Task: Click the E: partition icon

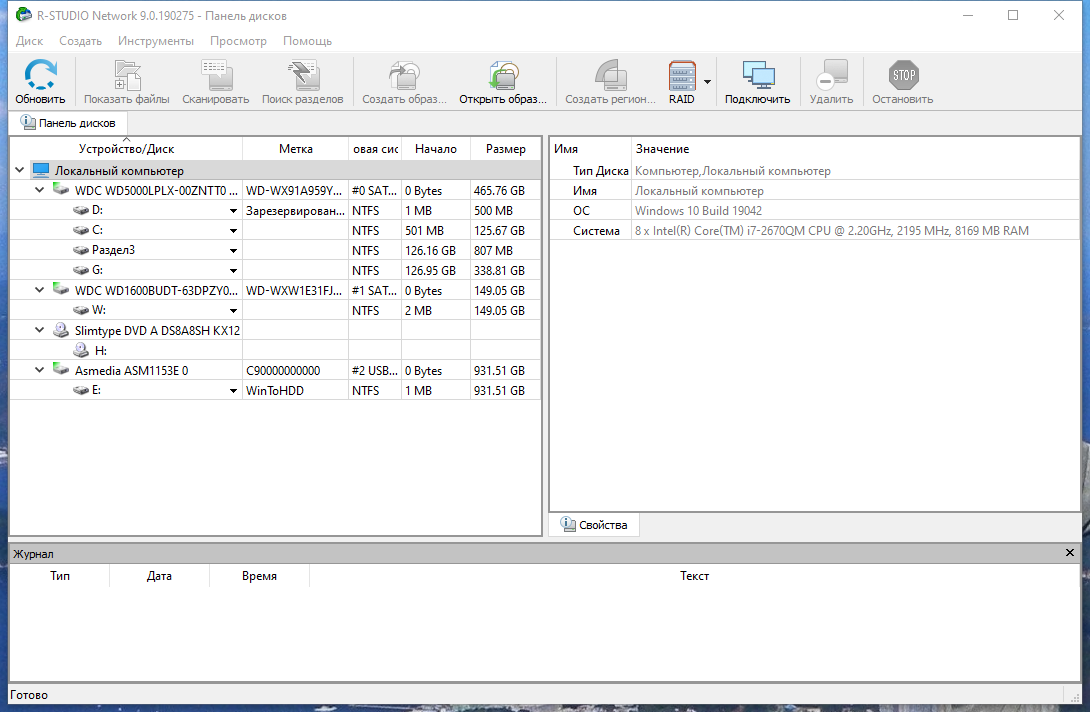Action: [81, 390]
